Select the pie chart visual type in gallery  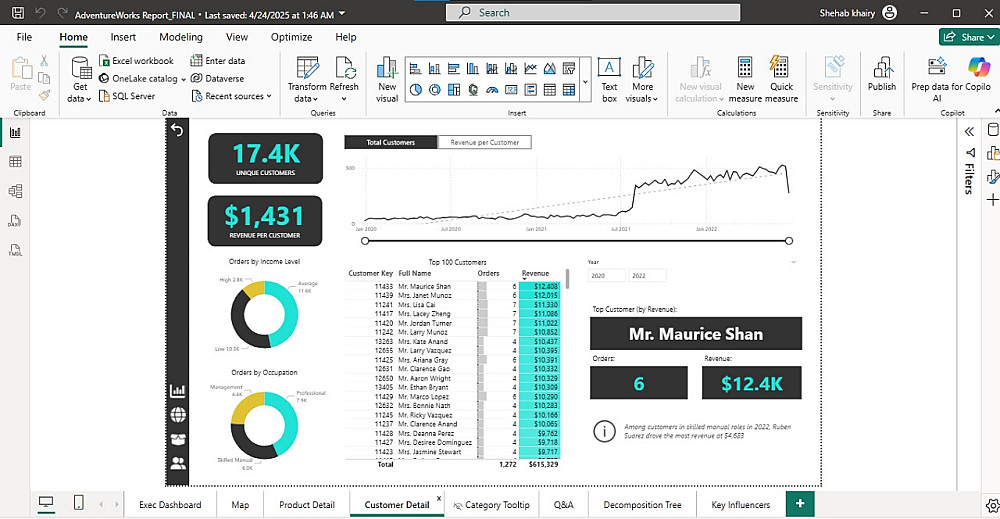pos(415,90)
